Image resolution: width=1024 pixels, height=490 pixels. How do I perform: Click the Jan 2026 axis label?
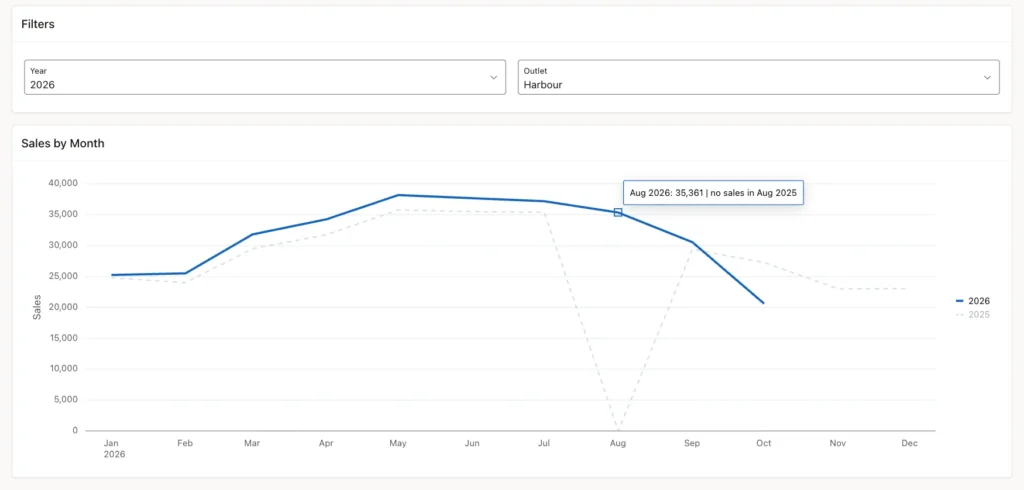(114, 448)
